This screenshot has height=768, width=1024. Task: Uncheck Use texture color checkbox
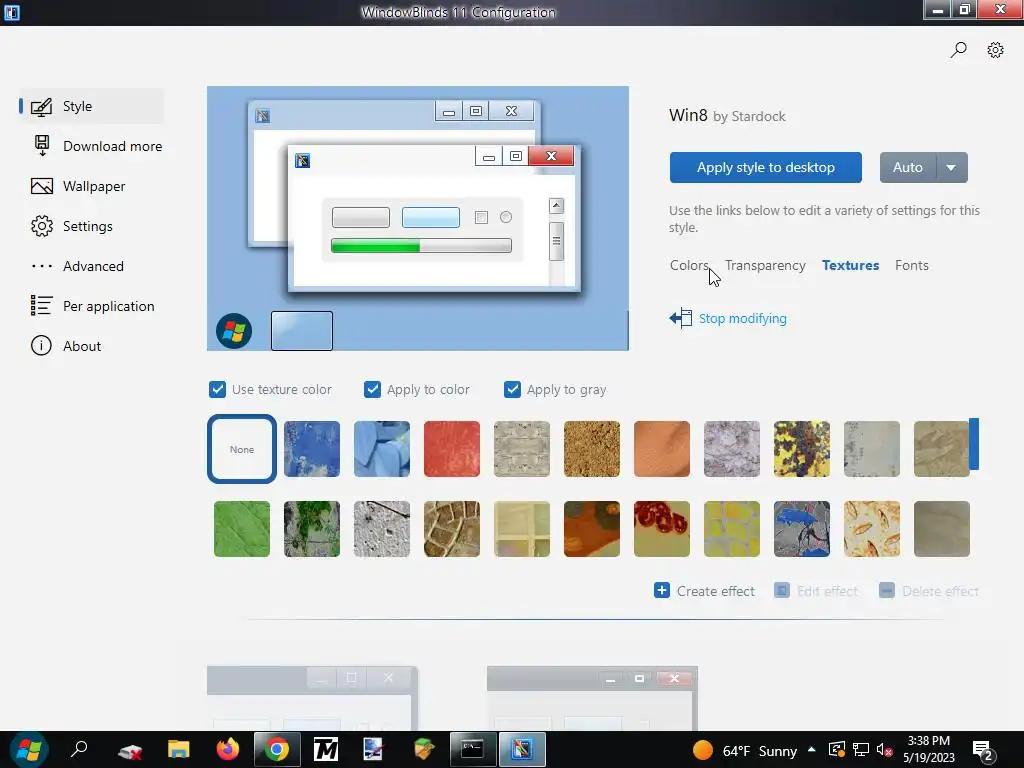[217, 389]
